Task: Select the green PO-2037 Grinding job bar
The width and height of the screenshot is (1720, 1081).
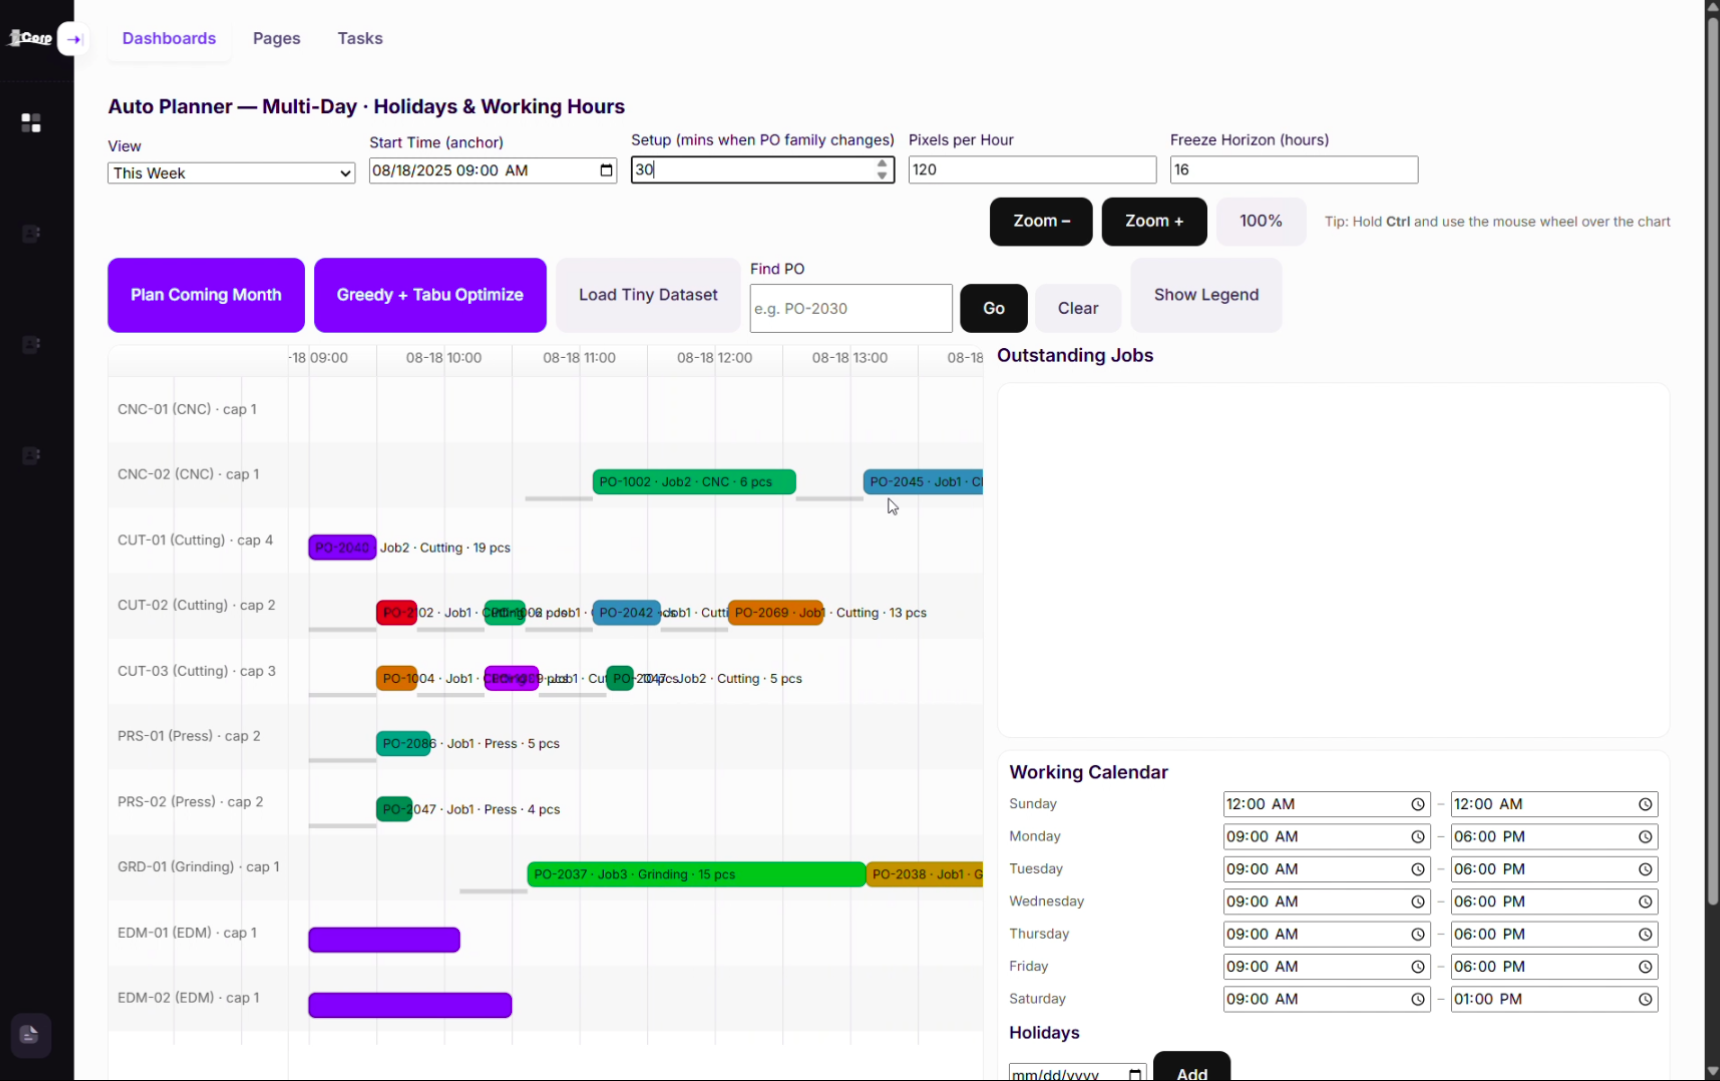Action: click(695, 874)
